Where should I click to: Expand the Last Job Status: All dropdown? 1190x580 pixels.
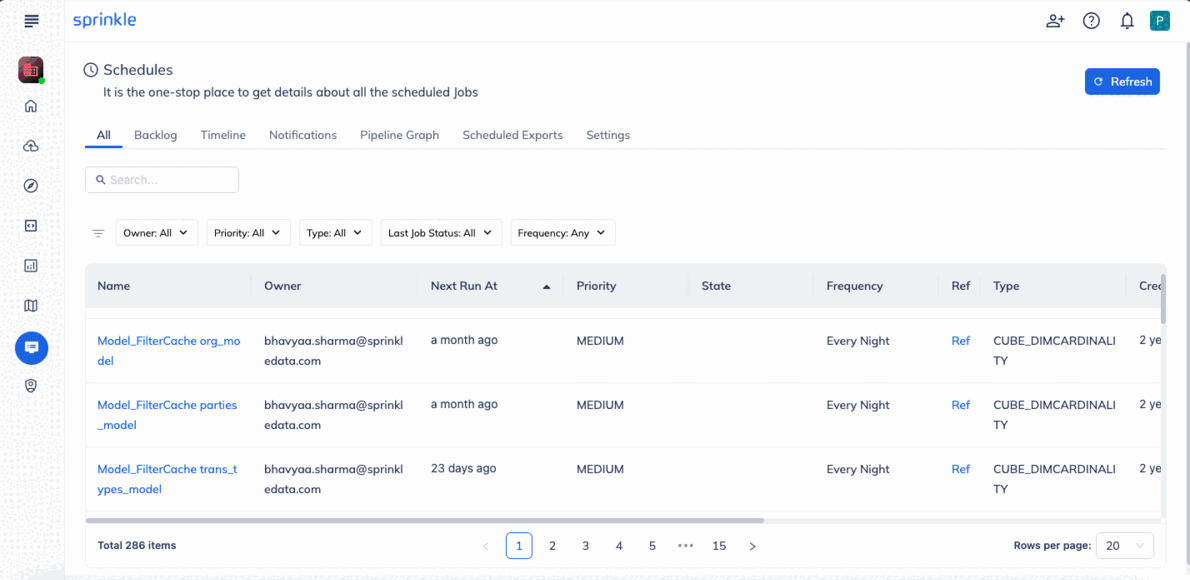coord(441,233)
